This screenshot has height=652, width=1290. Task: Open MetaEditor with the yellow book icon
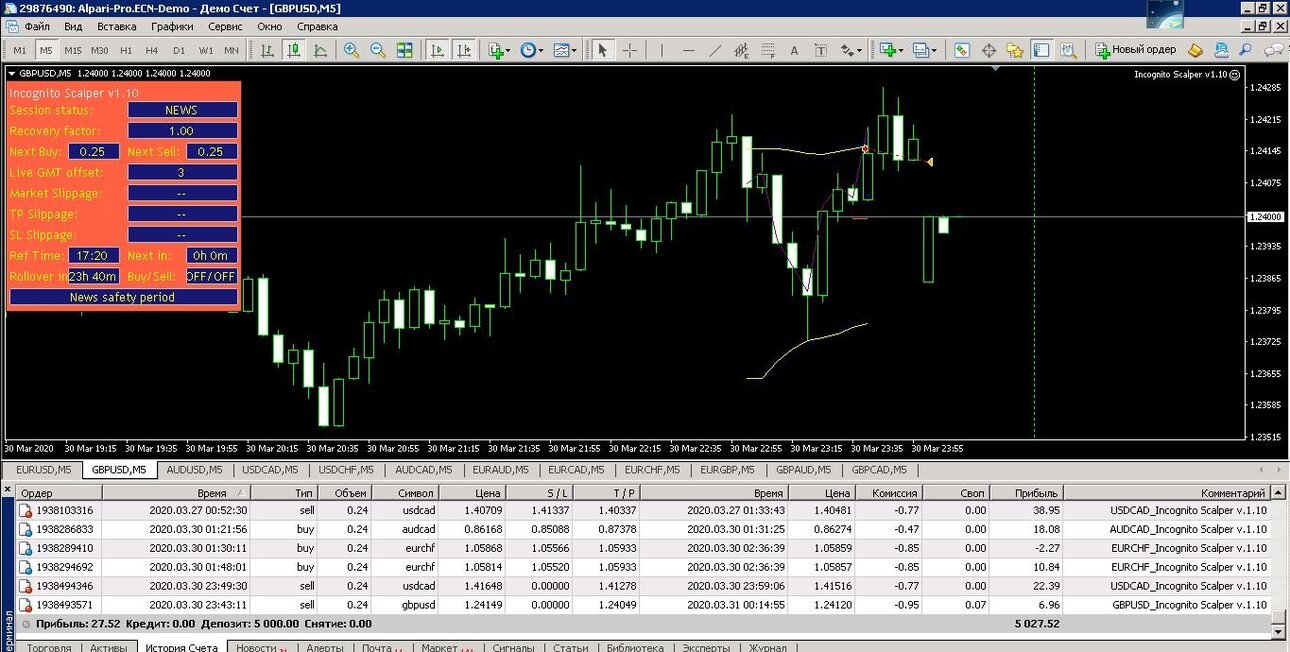pos(1195,50)
